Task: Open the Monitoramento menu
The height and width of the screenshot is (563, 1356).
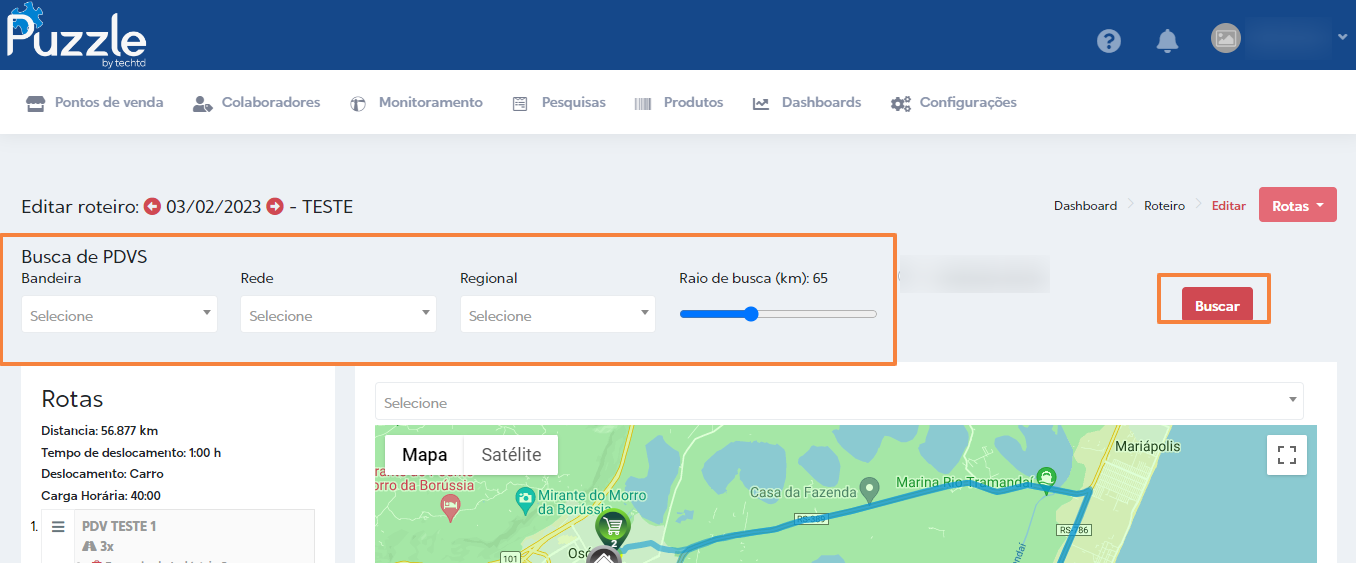Action: coord(416,103)
